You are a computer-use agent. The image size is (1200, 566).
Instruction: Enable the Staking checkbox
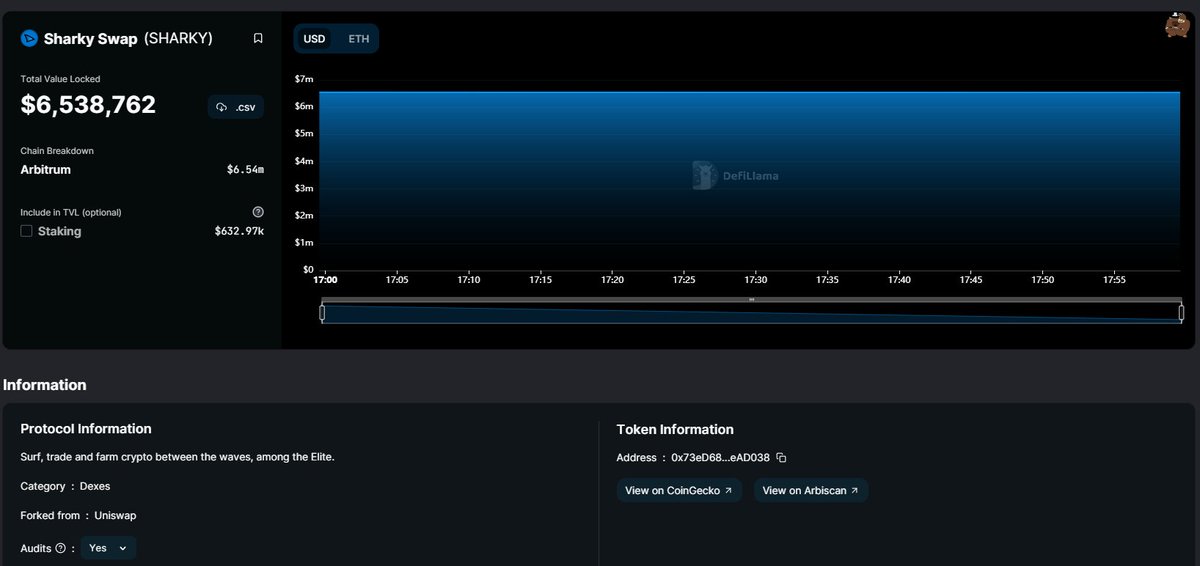coord(27,231)
